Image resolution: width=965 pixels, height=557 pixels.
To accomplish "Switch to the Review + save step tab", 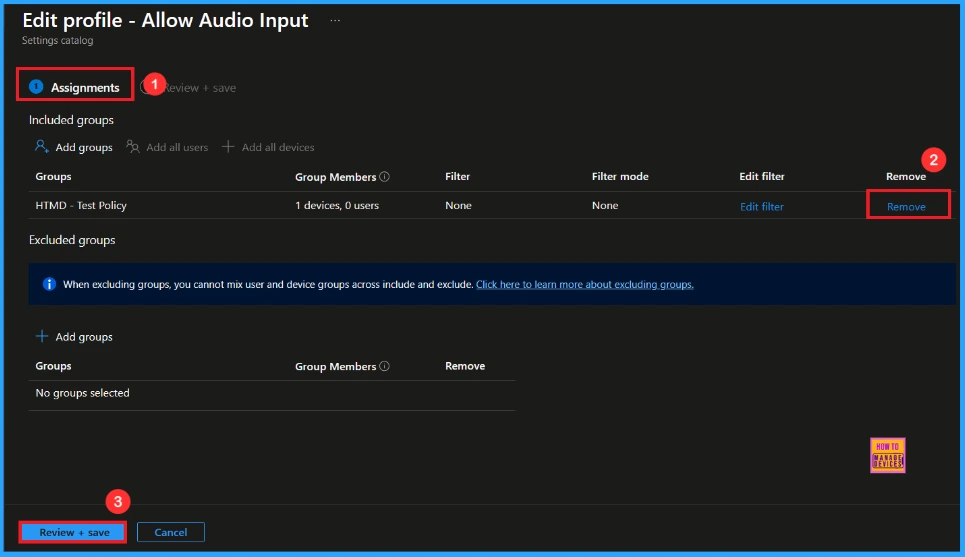I will [199, 88].
